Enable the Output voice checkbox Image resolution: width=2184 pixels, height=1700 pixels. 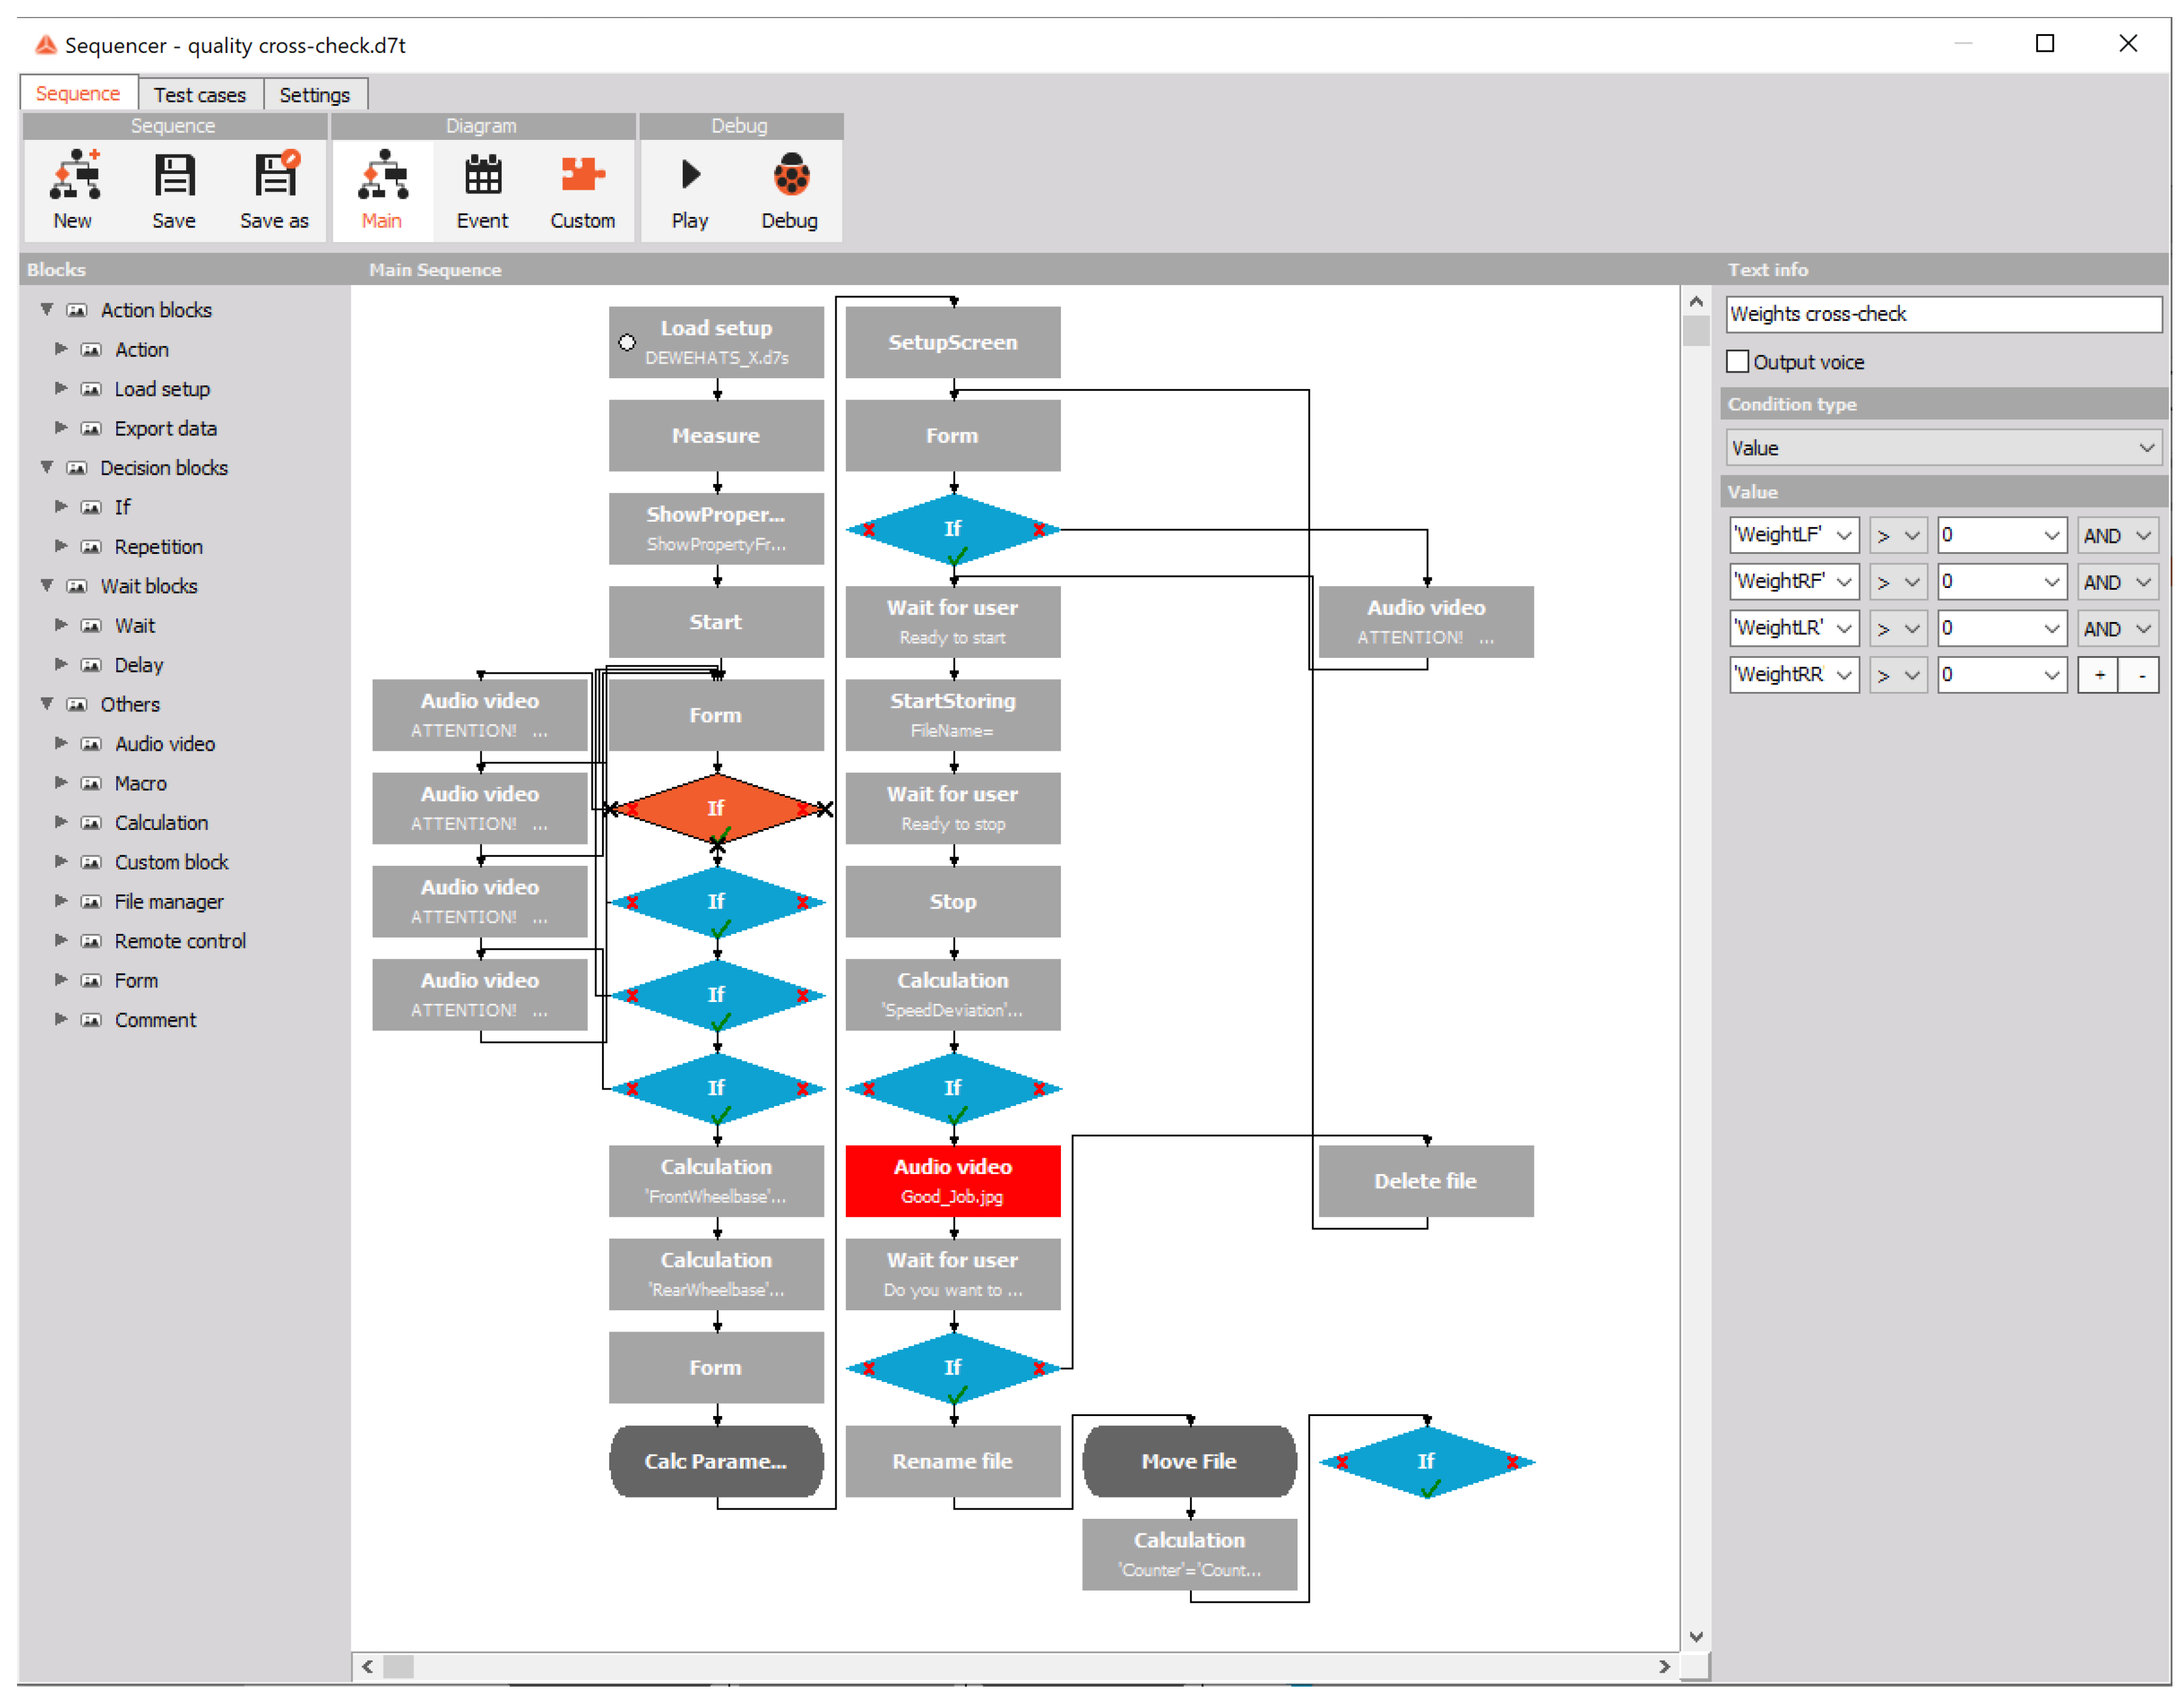[x=1738, y=362]
